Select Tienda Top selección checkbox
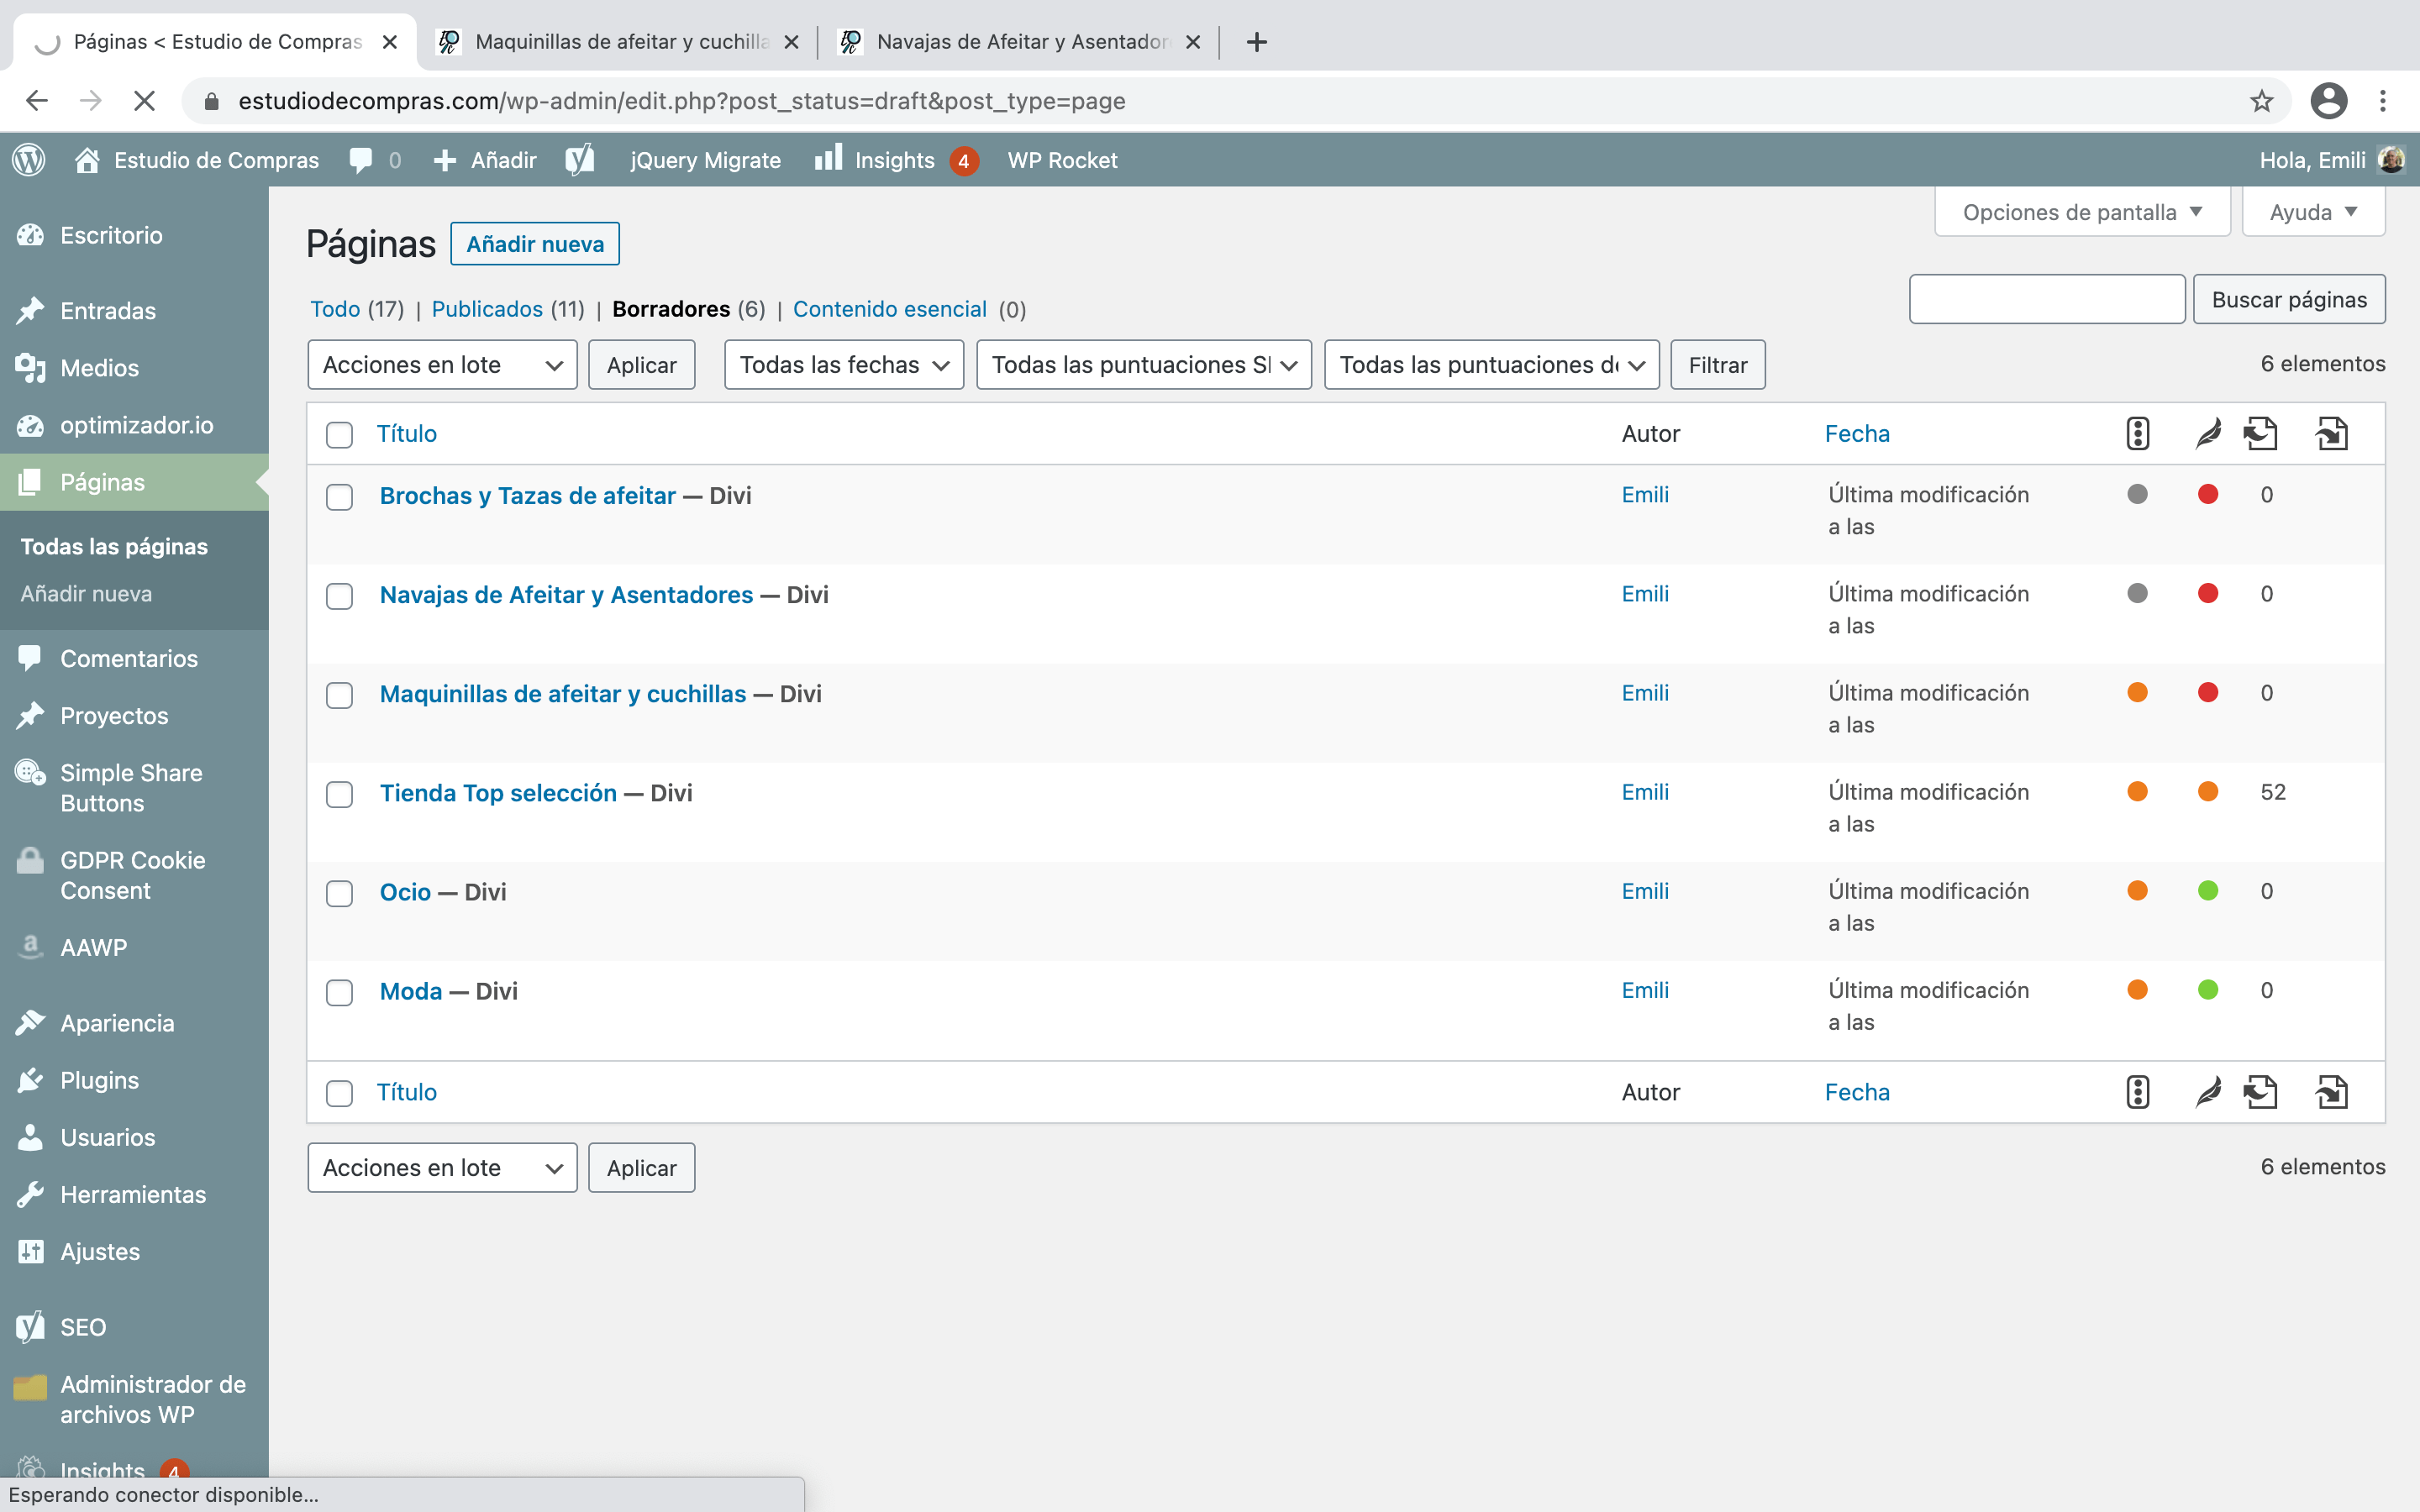This screenshot has width=2420, height=1512. point(340,794)
